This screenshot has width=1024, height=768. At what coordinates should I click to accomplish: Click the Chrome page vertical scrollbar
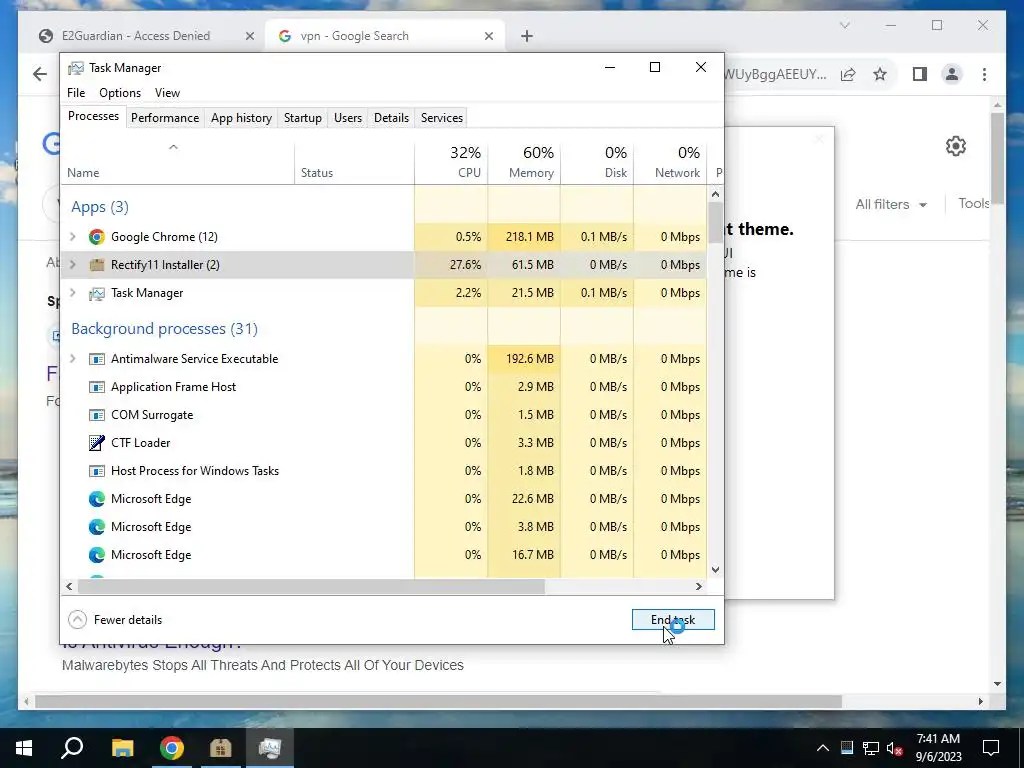997,158
